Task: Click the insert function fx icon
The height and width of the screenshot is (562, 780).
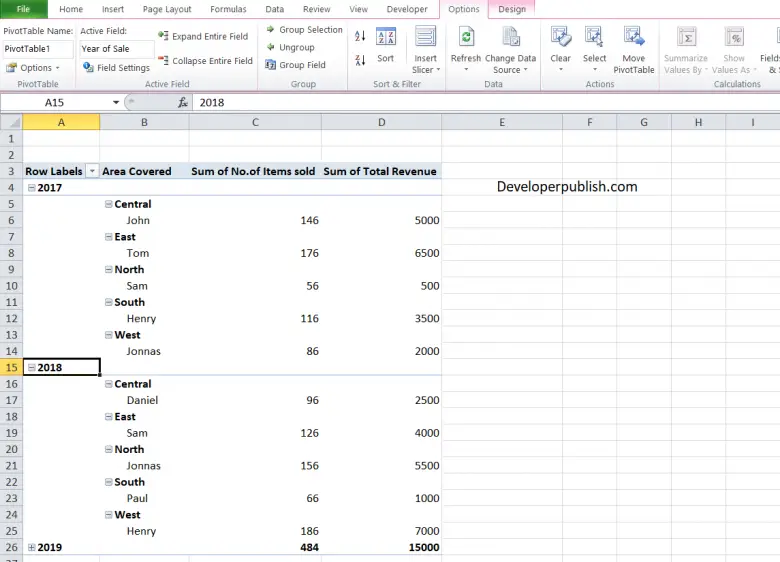Action: [x=183, y=102]
